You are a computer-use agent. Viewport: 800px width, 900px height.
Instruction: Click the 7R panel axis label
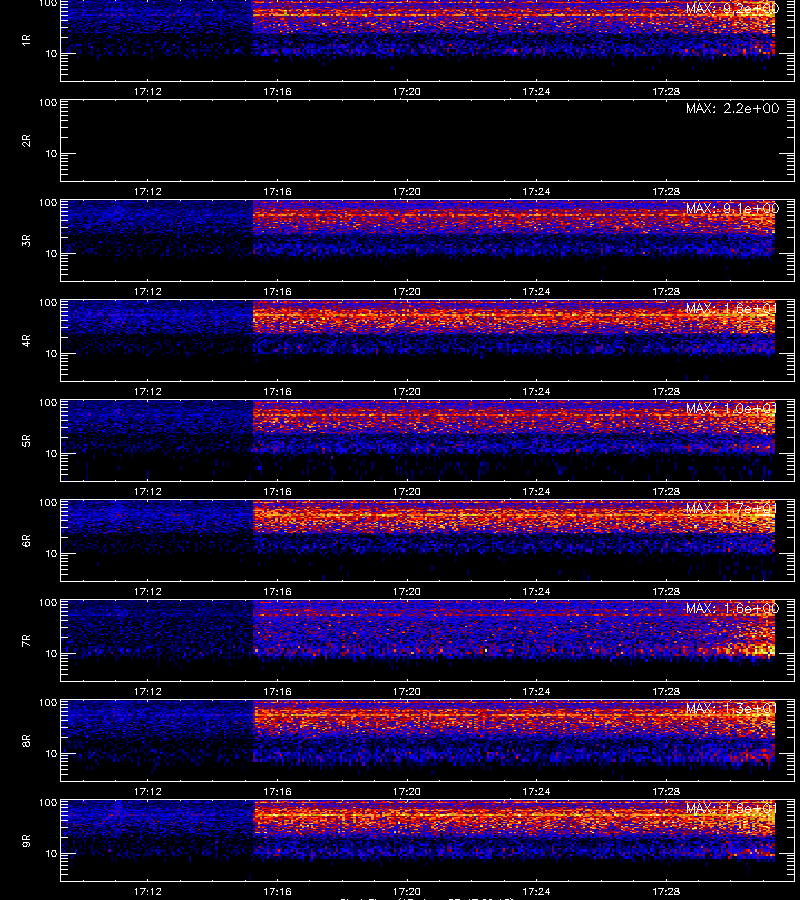coord(26,641)
